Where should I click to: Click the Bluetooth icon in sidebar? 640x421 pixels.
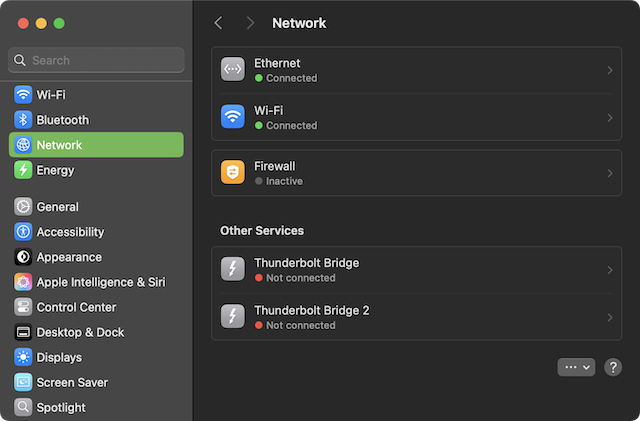tap(23, 120)
